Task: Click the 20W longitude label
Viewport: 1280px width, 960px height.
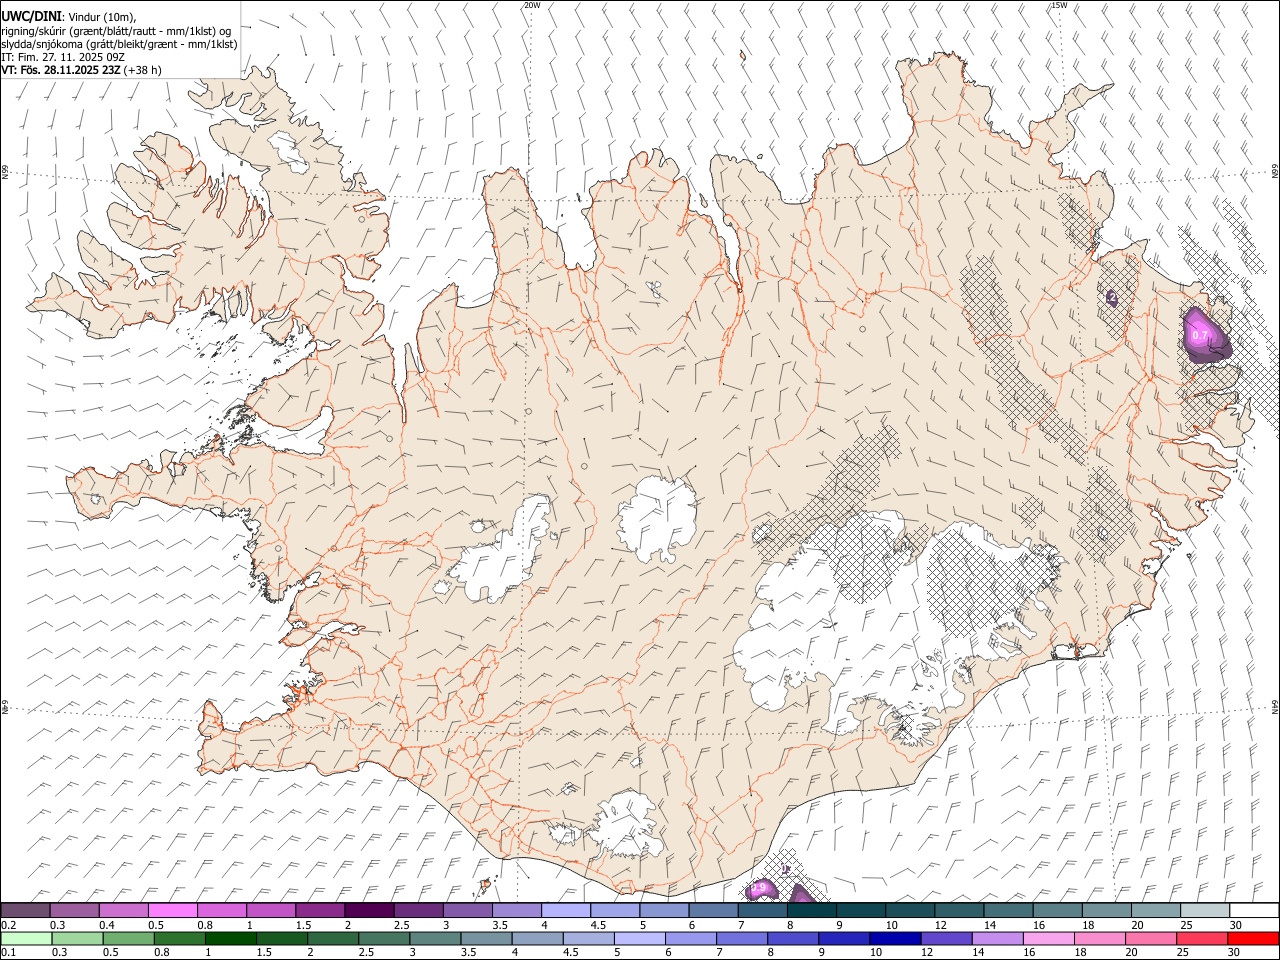Action: [x=532, y=5]
